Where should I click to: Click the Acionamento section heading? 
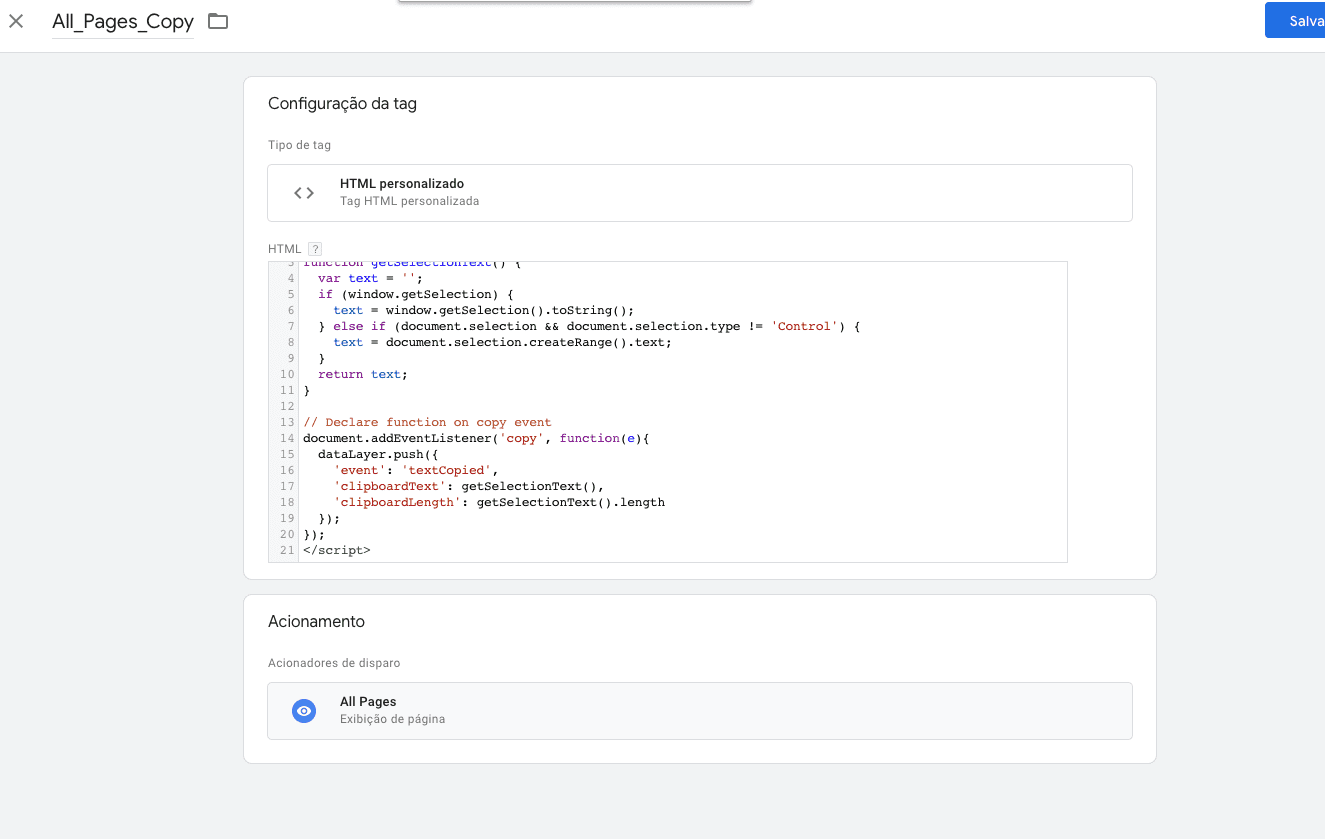[316, 622]
